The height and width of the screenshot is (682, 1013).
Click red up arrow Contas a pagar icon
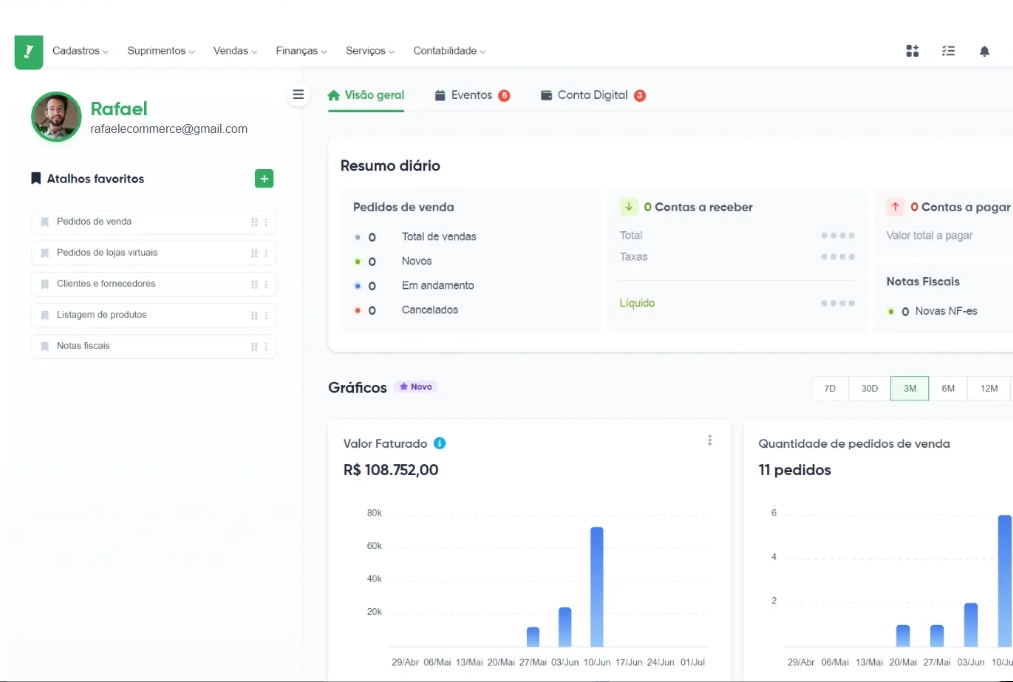click(x=895, y=207)
